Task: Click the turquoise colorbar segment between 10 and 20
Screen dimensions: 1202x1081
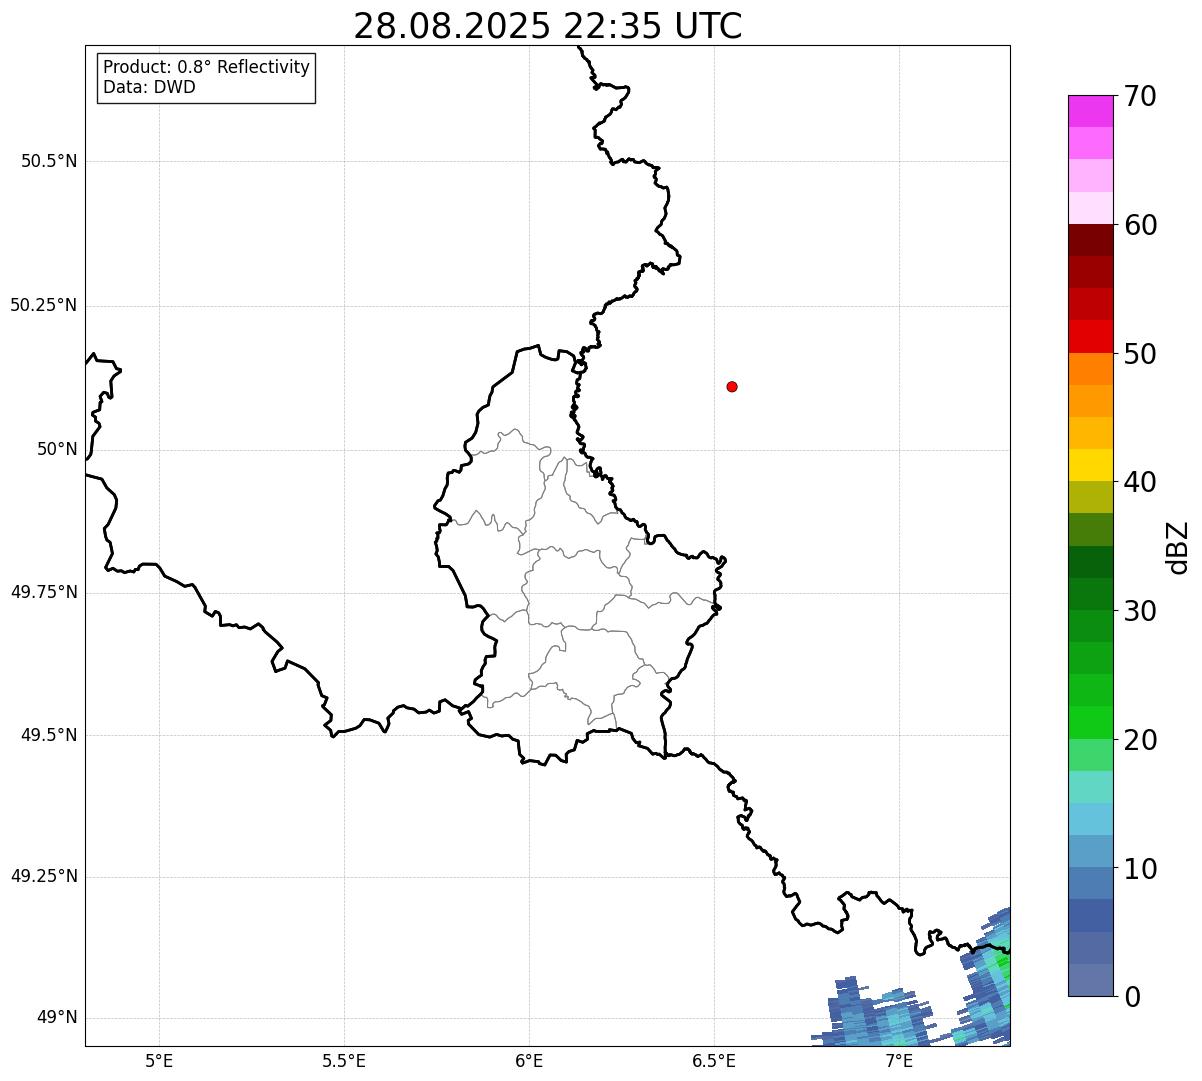Action: 1090,787
